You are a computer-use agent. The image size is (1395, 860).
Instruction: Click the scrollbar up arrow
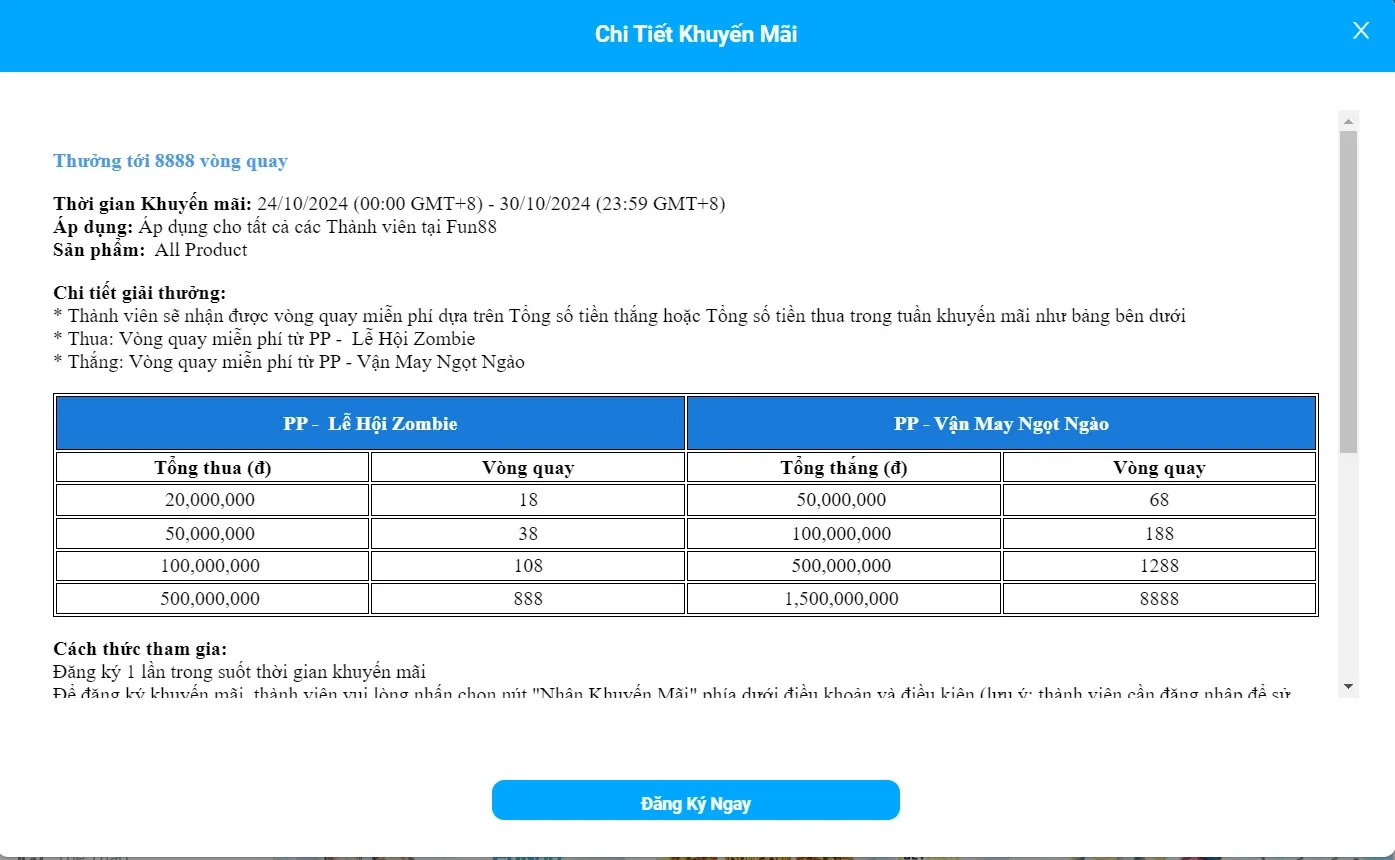1348,121
